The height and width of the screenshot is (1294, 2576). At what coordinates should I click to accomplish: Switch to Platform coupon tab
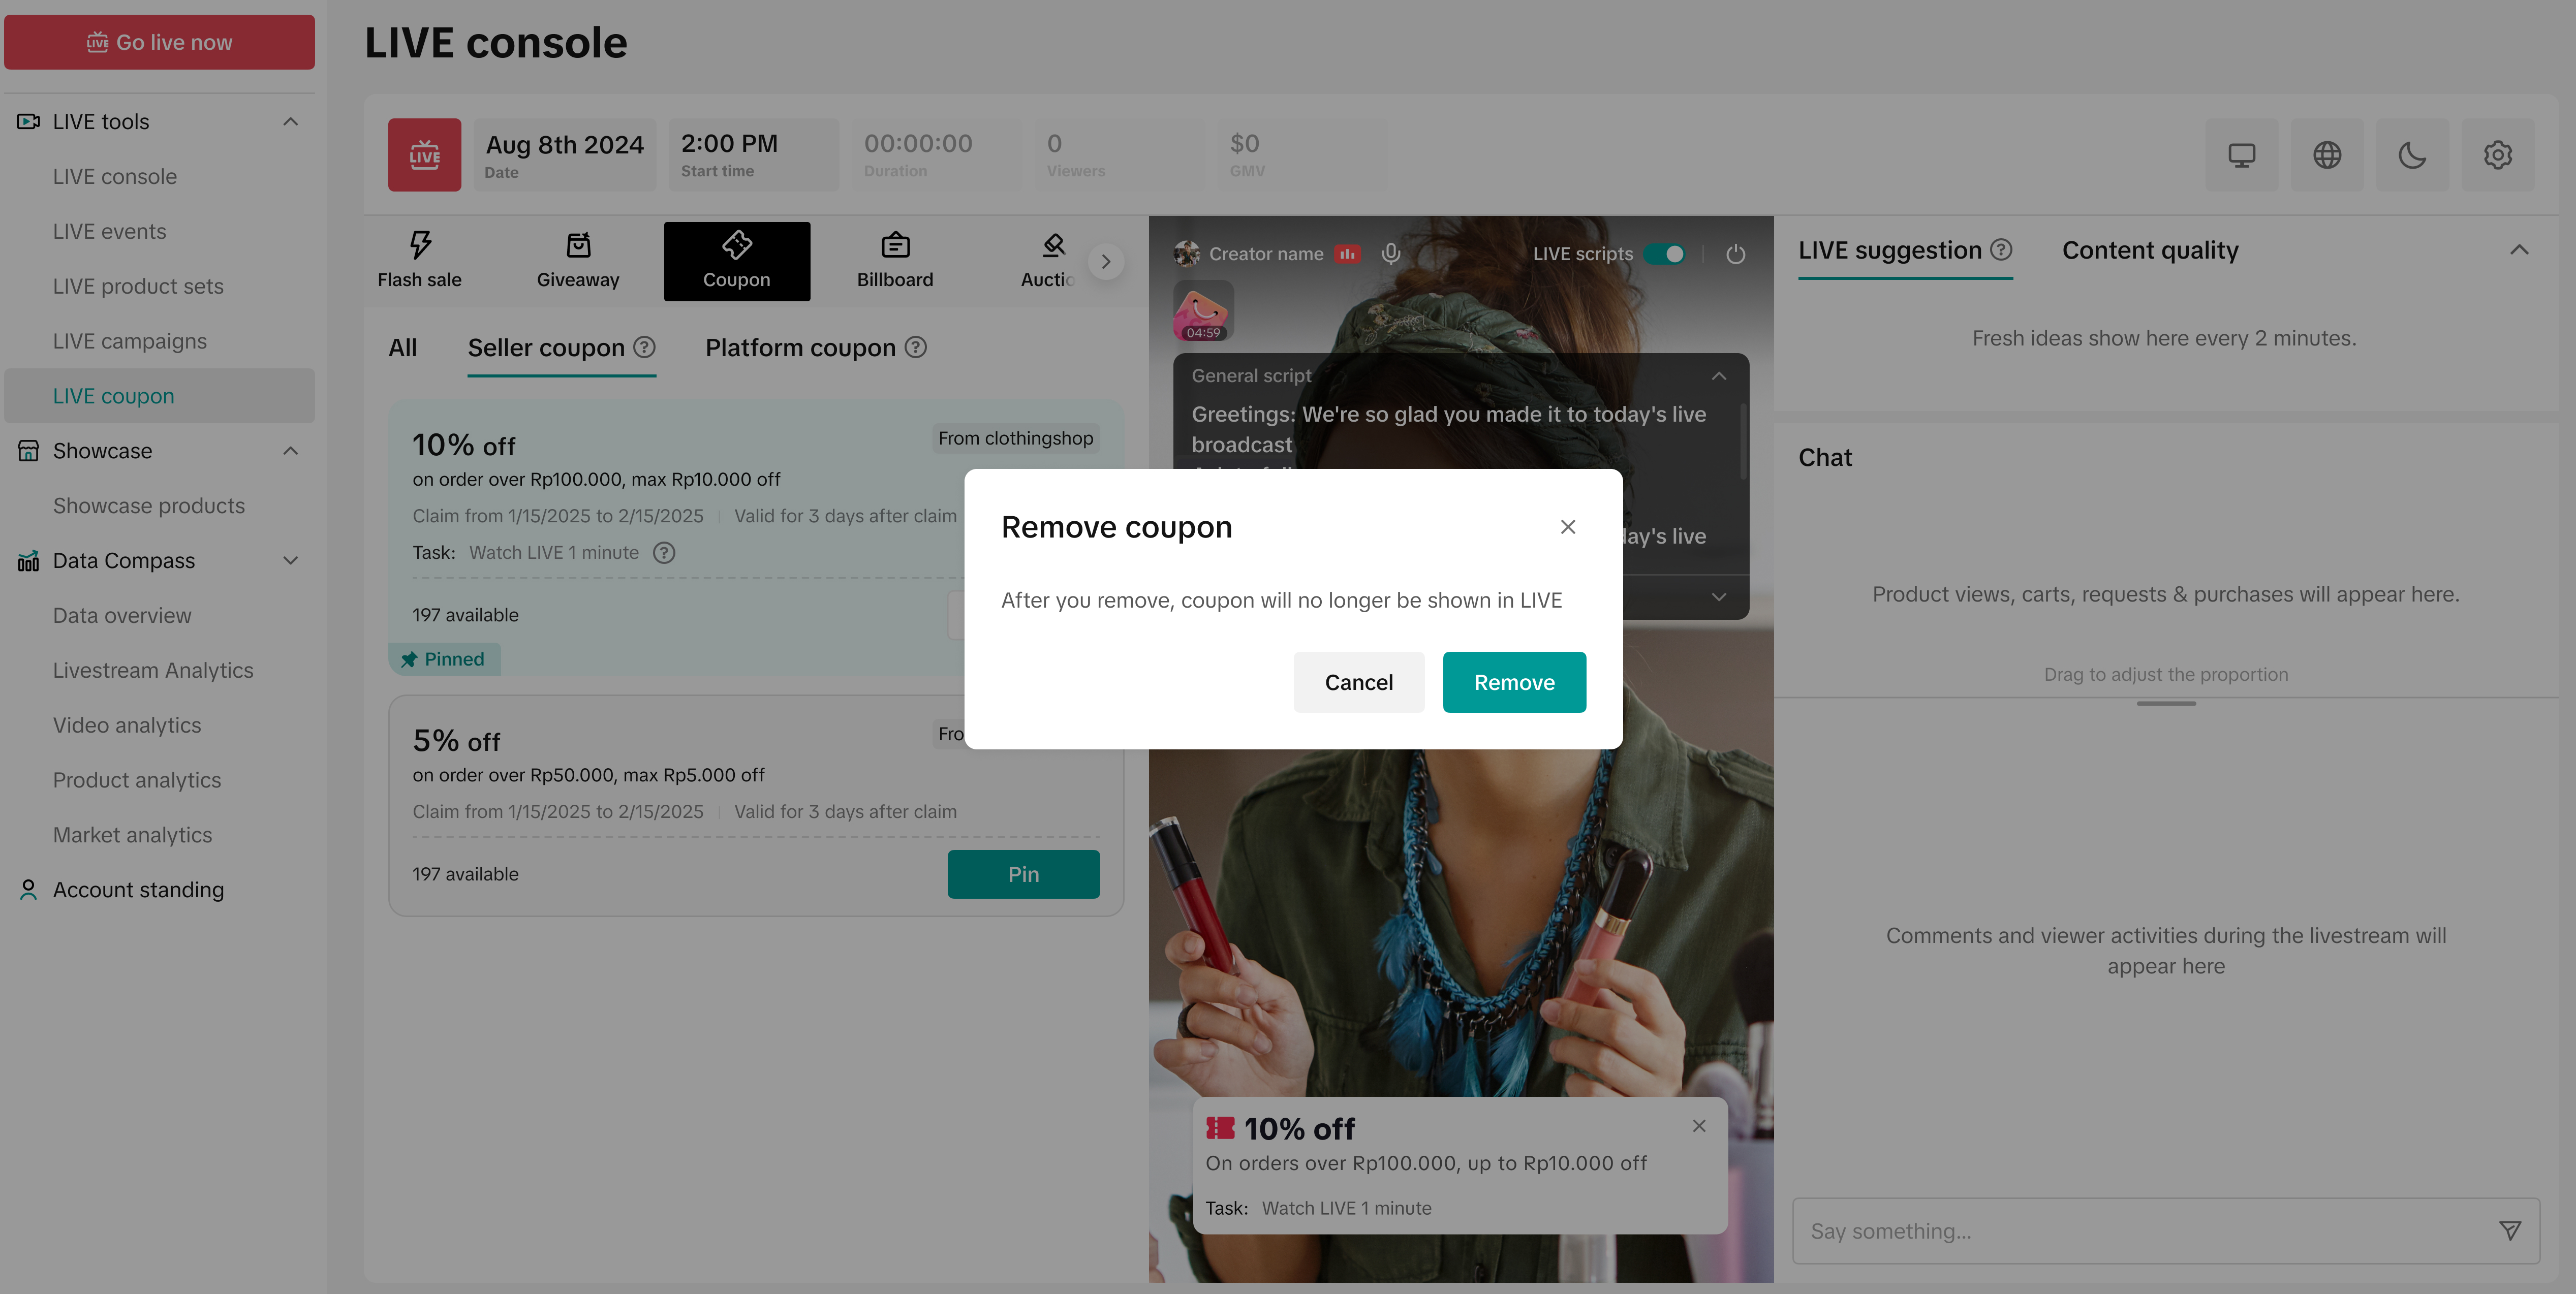(x=800, y=348)
